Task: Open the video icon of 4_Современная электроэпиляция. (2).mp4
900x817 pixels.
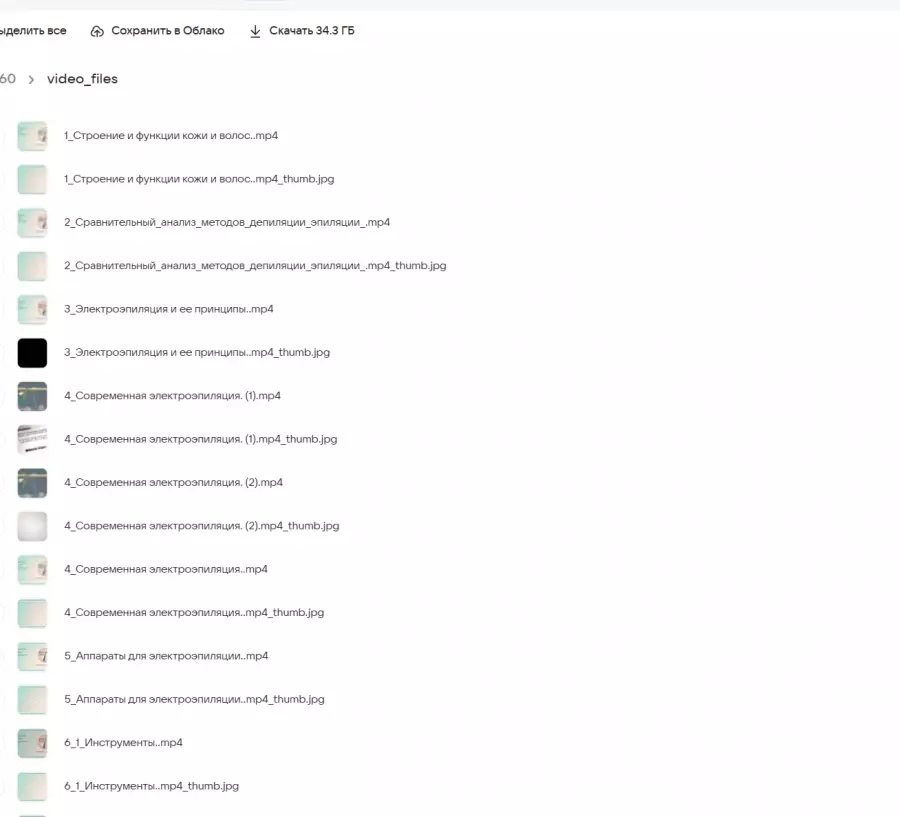Action: (x=32, y=483)
